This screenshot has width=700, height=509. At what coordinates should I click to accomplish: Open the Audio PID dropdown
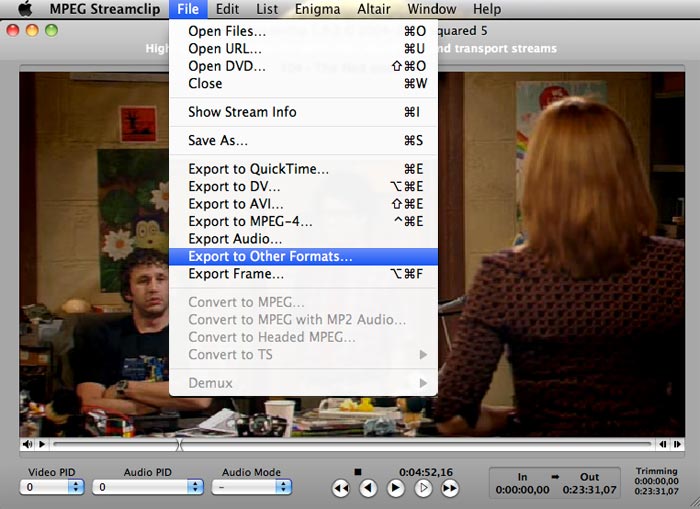pos(148,487)
